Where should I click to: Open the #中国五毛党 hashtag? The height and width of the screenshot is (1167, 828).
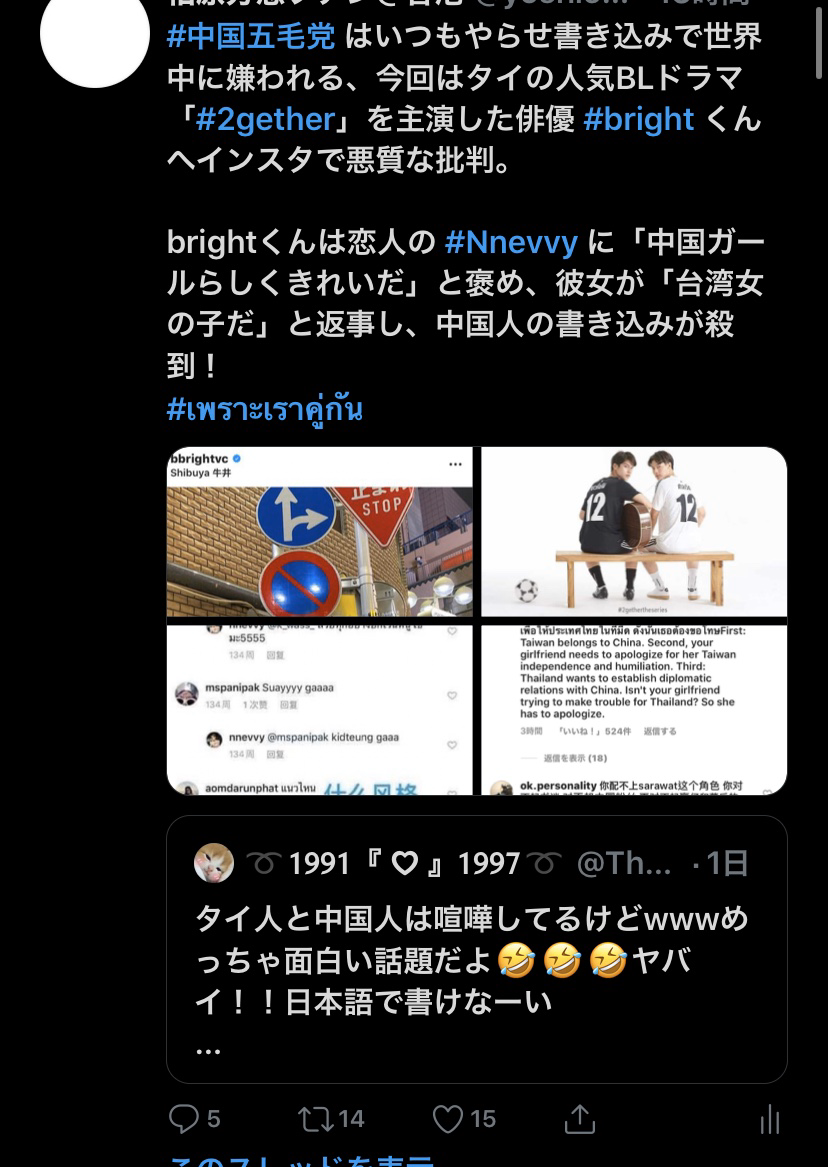coord(251,36)
